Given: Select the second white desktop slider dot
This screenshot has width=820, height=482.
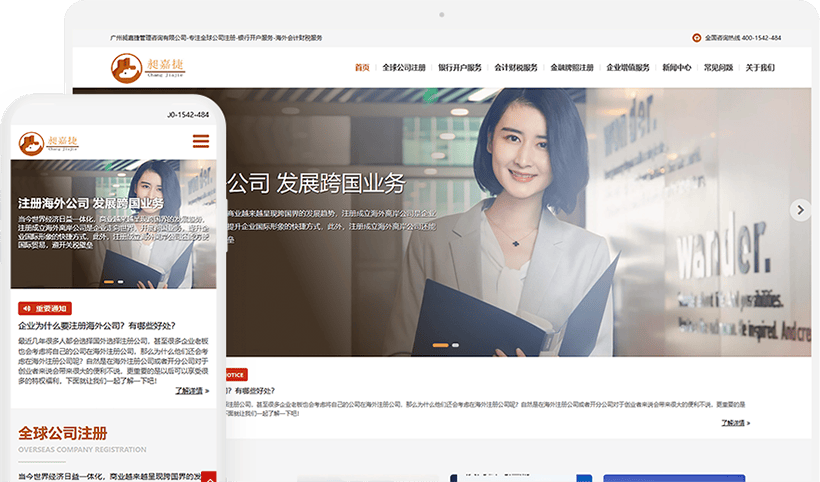Looking at the screenshot, I should (455, 345).
